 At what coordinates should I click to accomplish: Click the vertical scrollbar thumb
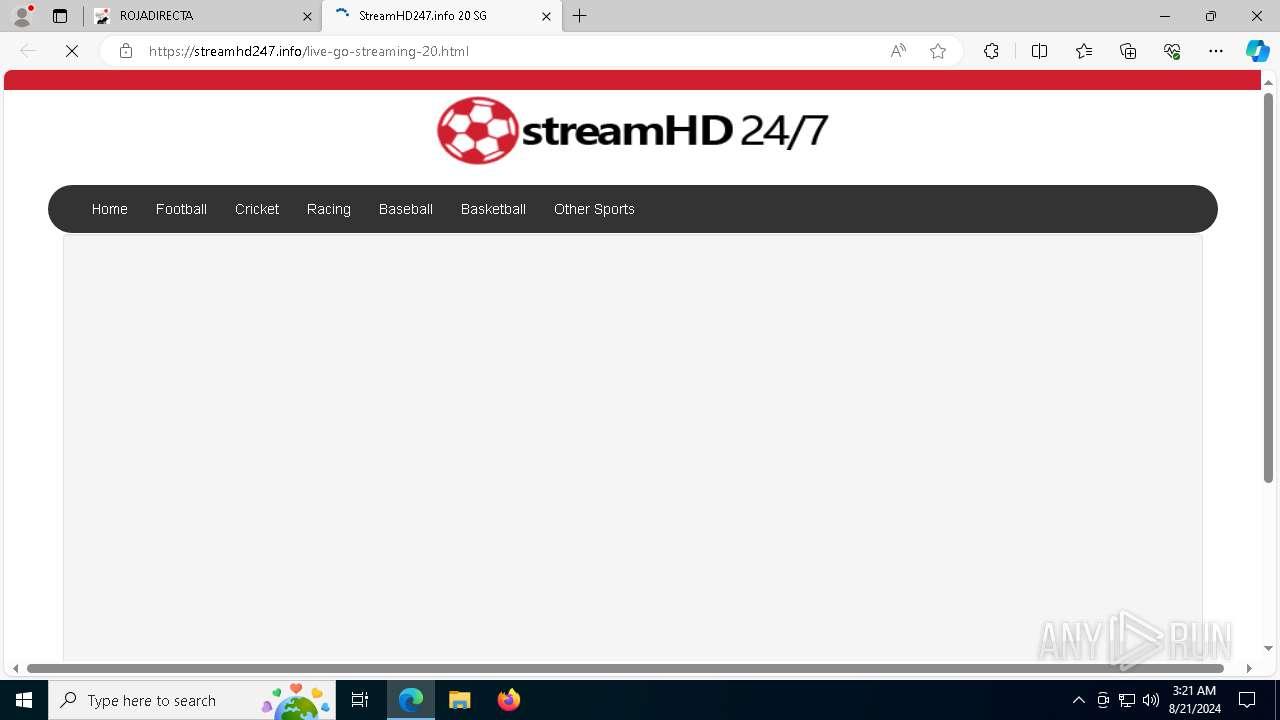1268,288
